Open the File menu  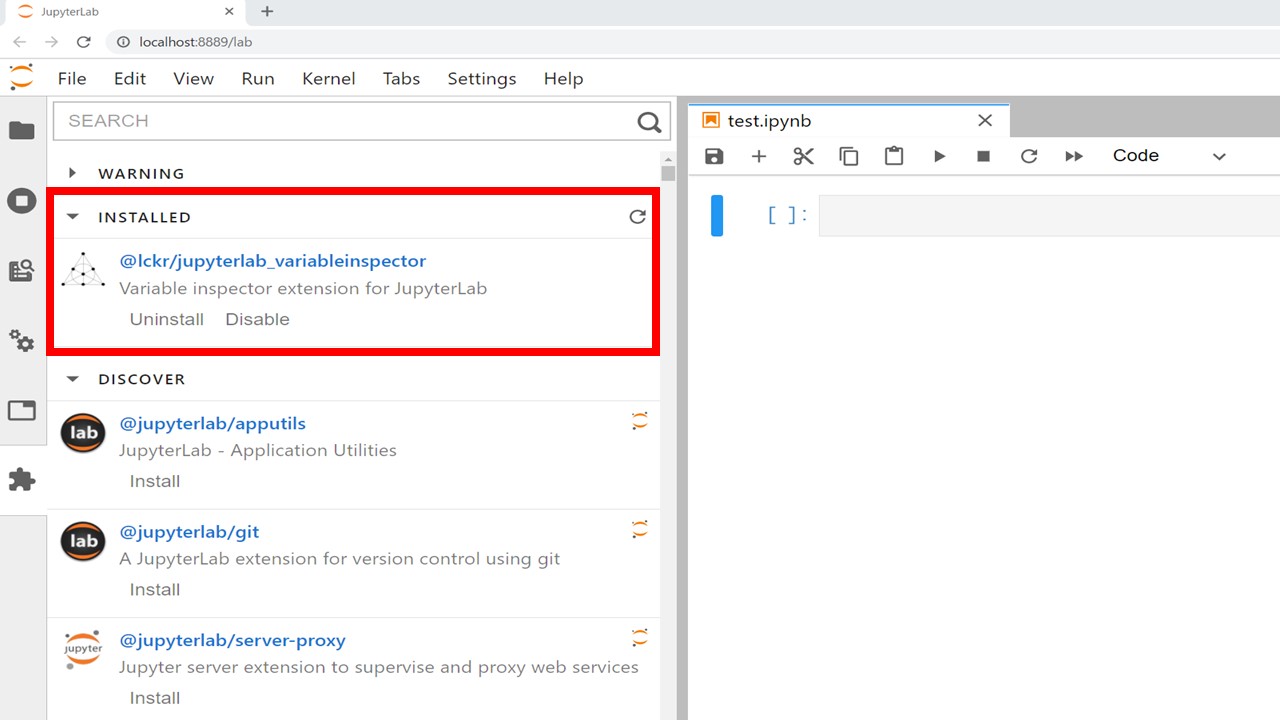[72, 79]
